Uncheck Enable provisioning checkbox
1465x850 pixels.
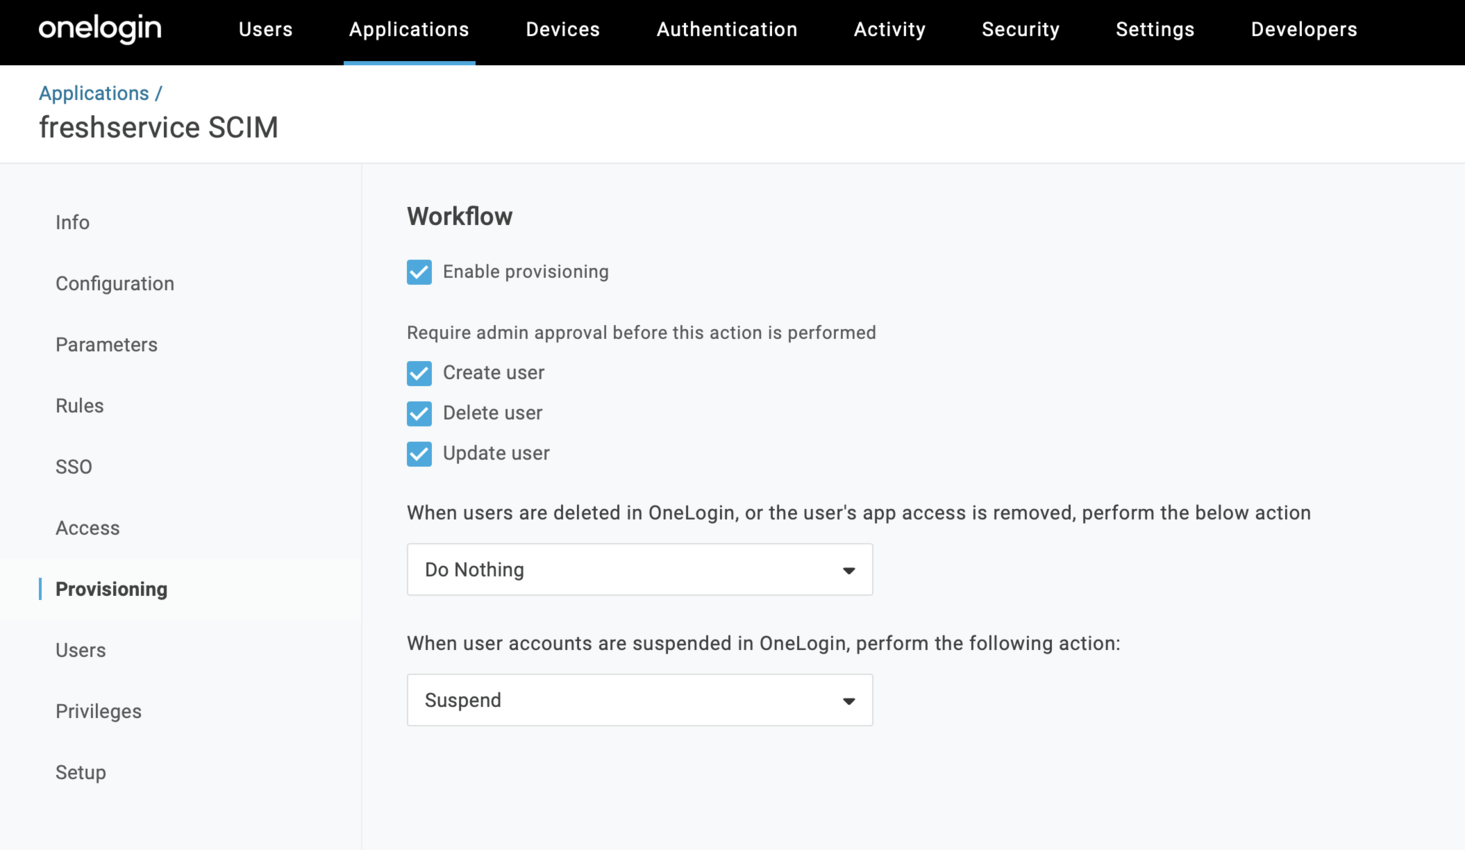pyautogui.click(x=419, y=272)
